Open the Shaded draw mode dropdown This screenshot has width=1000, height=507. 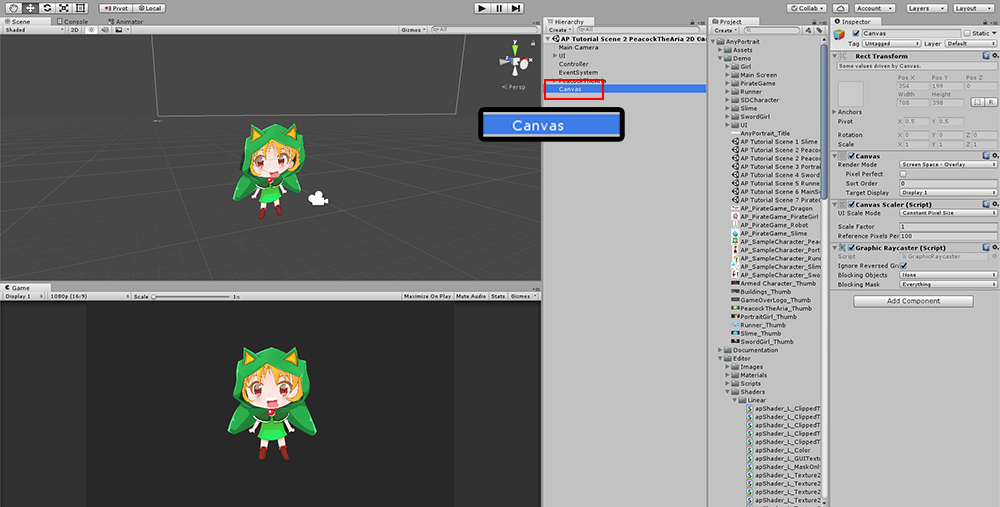coord(33,29)
